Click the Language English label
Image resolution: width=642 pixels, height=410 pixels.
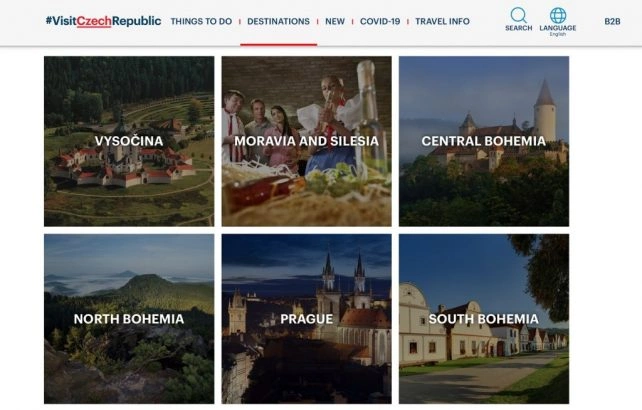[x=558, y=30]
